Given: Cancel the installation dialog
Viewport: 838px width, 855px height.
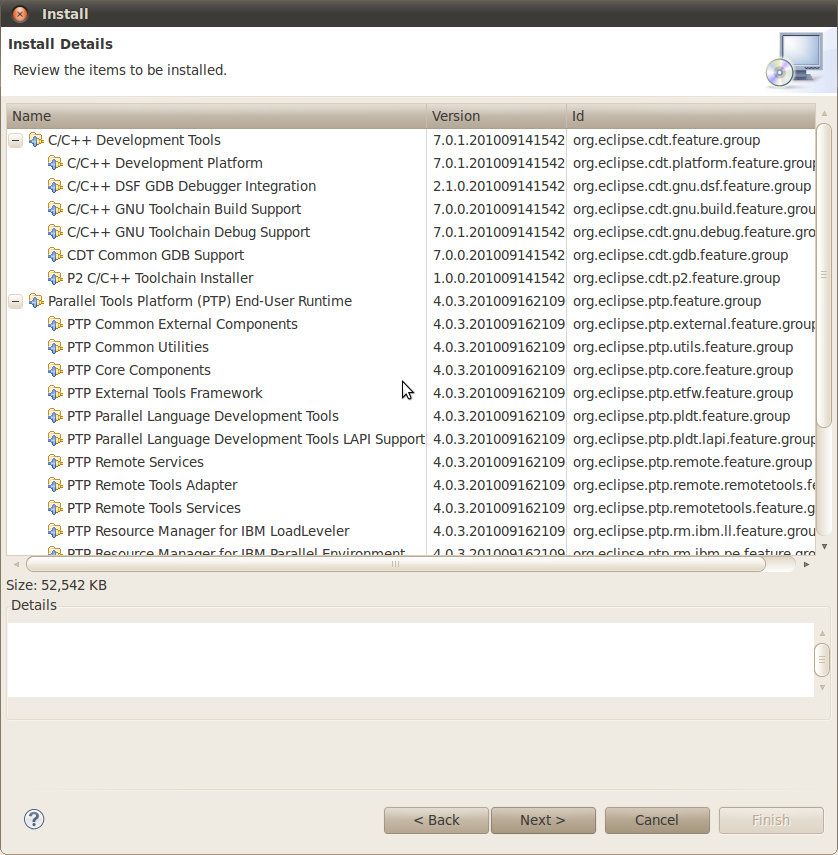Looking at the screenshot, I should coord(657,820).
